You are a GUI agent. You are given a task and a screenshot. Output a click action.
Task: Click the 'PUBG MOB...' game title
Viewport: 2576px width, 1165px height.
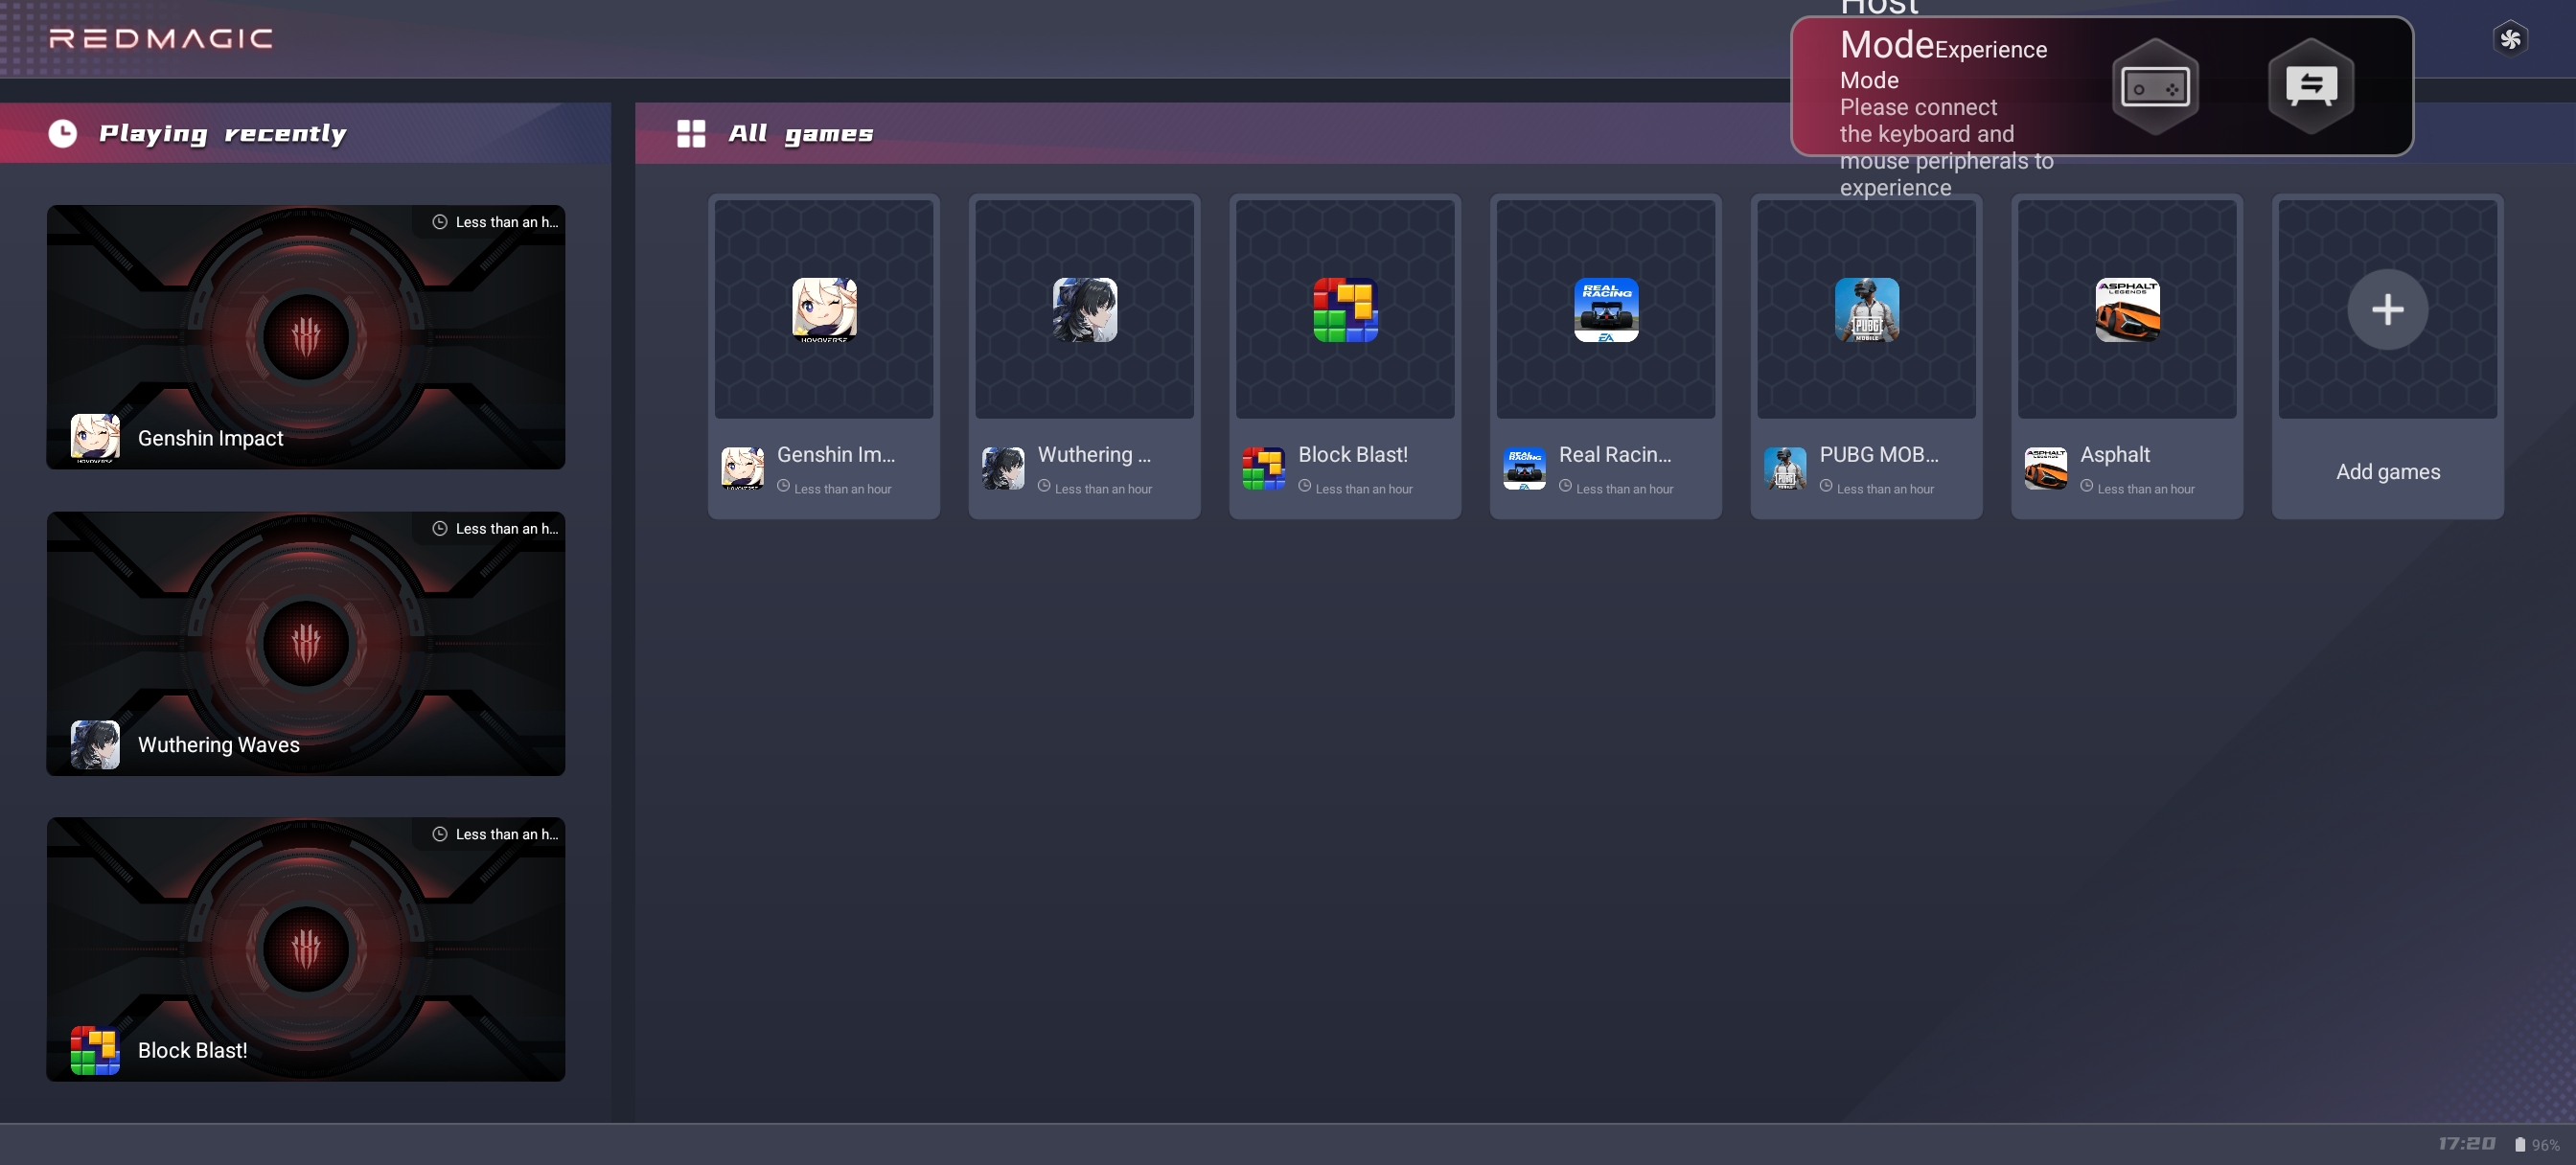1879,455
